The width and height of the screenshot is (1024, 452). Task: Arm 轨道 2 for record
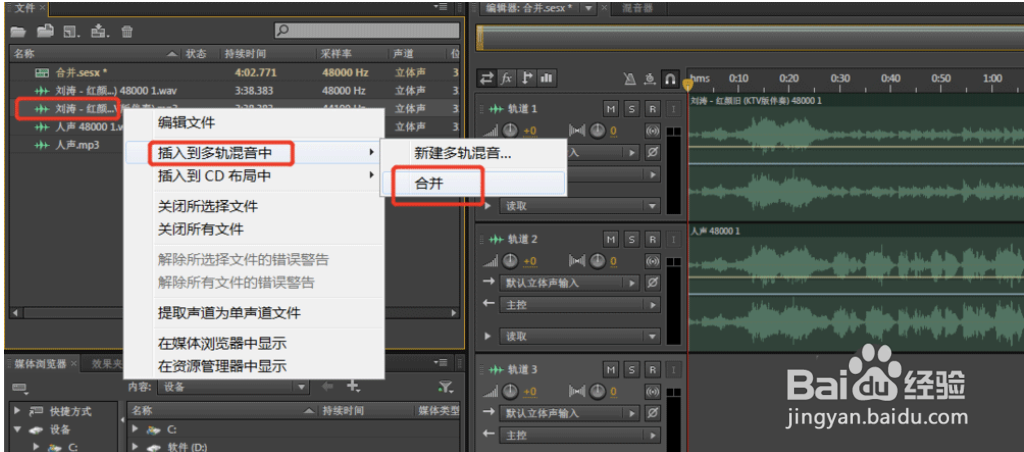point(652,239)
